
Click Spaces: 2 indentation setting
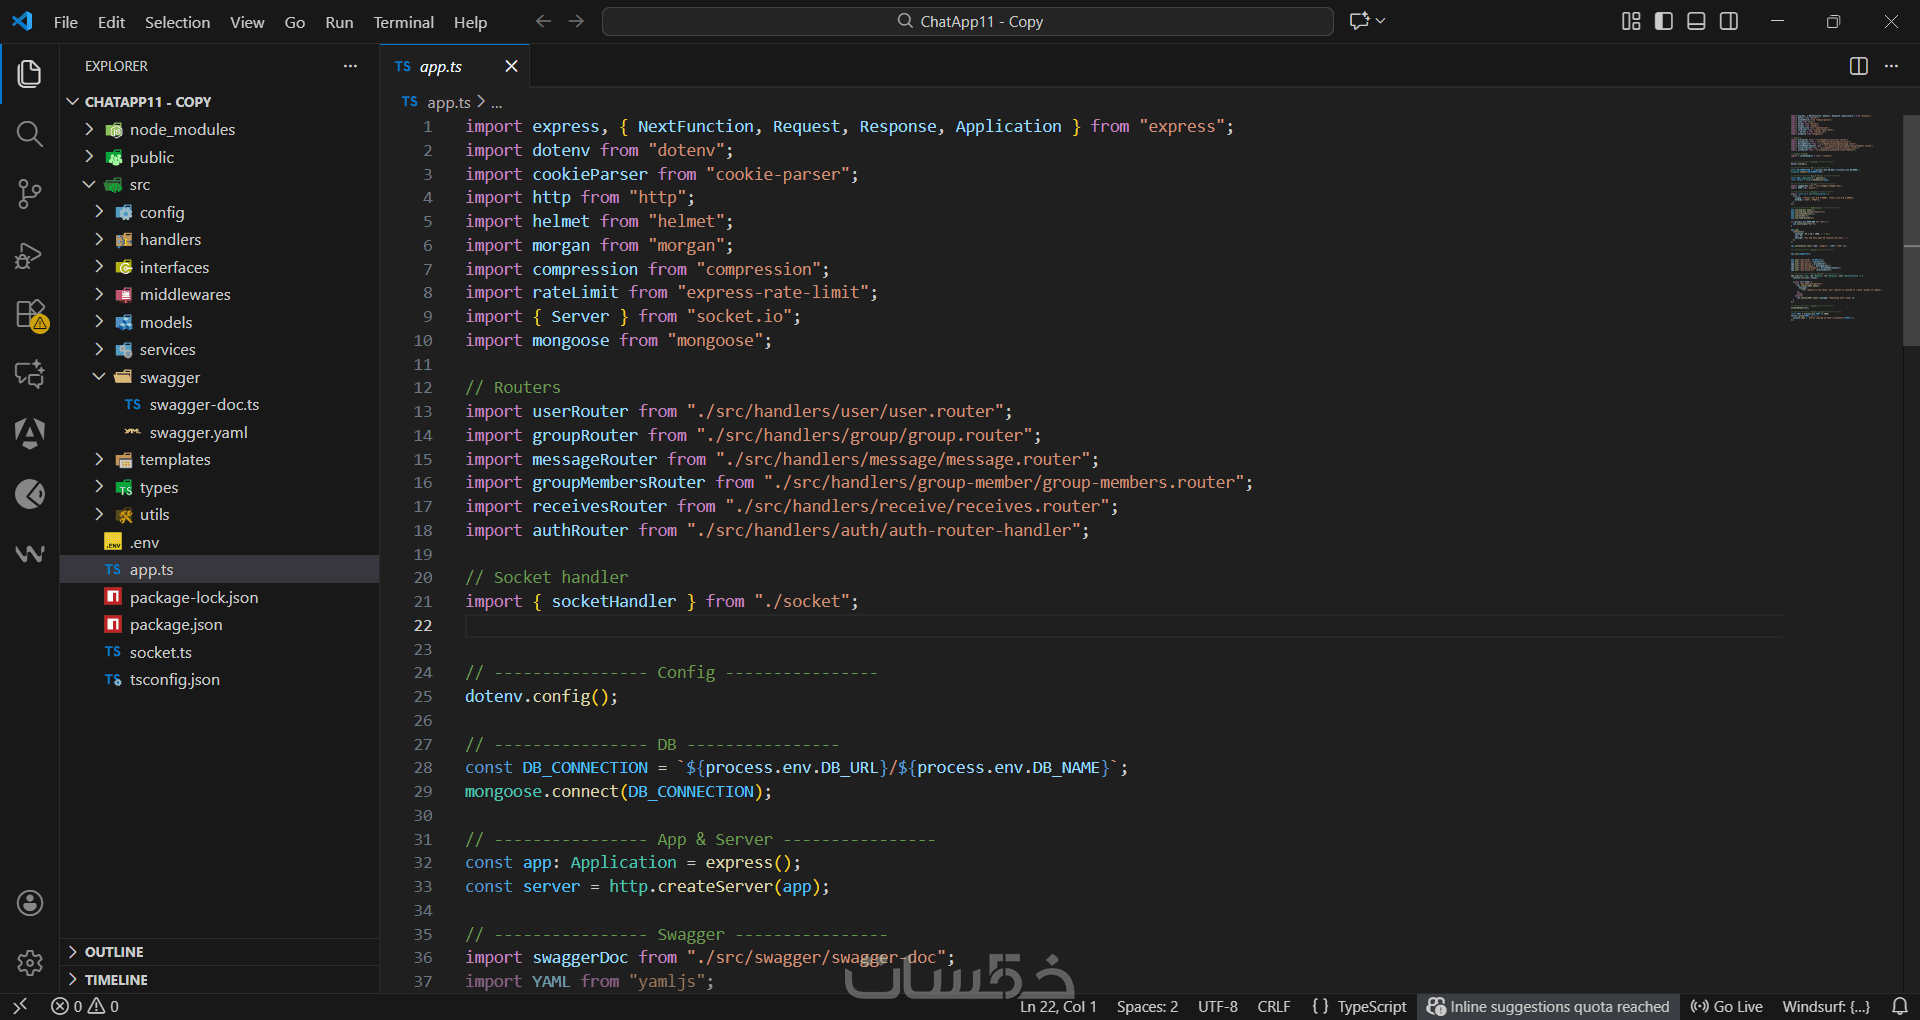click(1147, 1006)
